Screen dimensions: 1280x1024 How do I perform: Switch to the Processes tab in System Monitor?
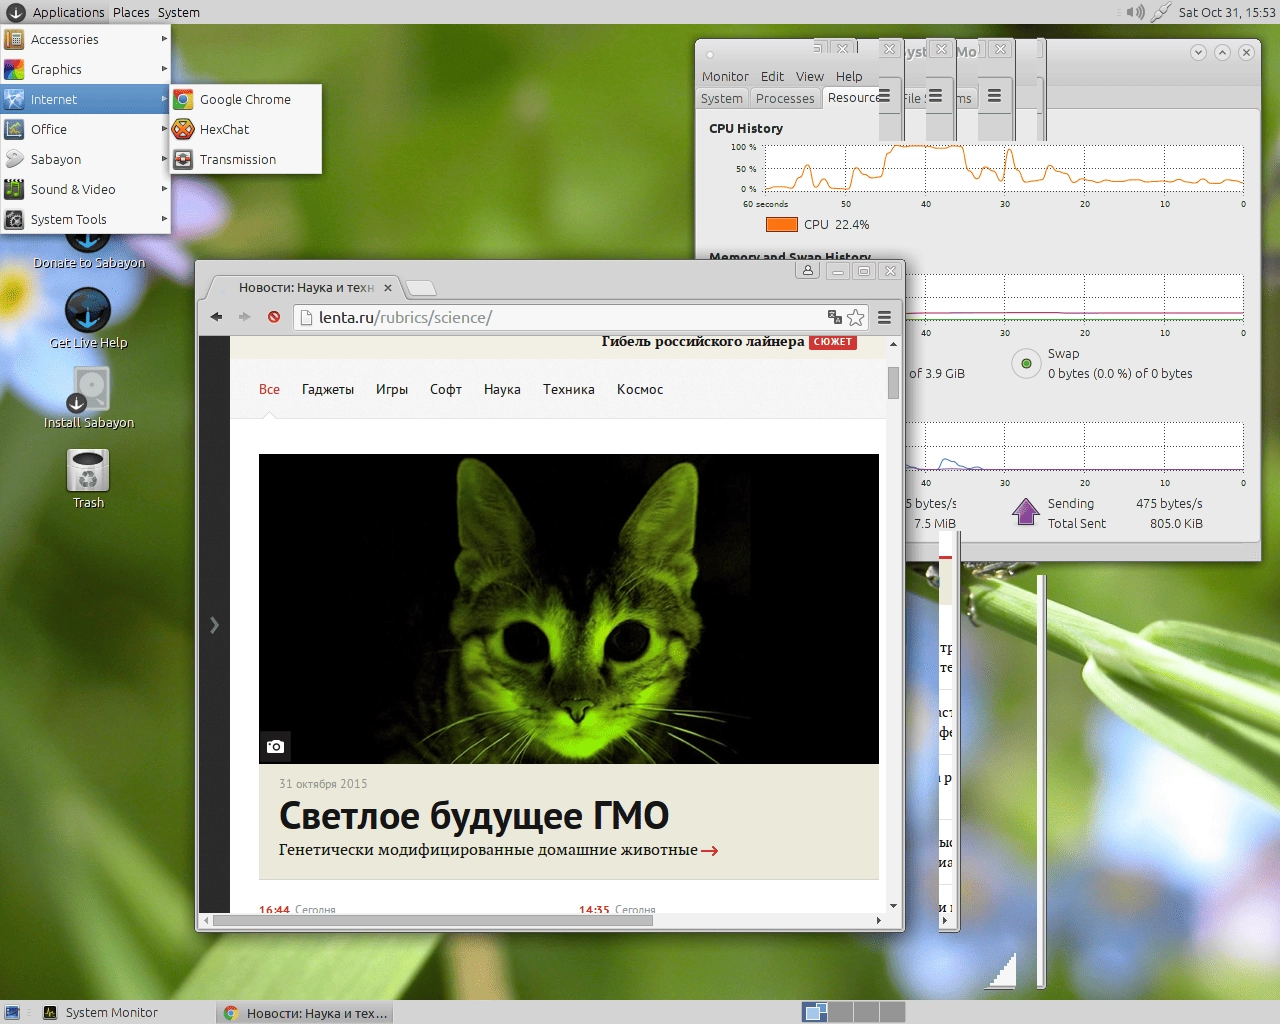[785, 98]
